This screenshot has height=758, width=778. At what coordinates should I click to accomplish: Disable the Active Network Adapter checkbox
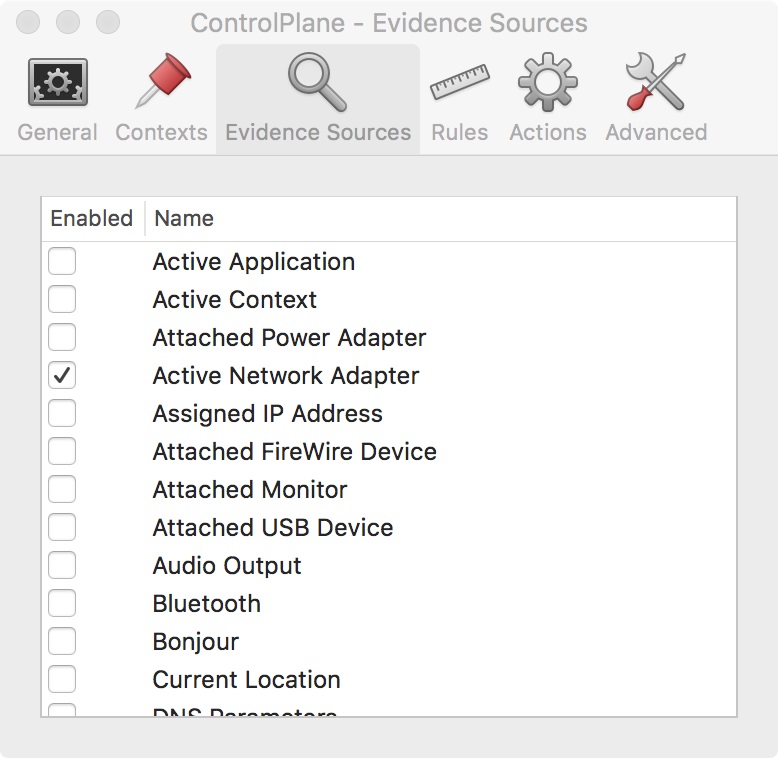click(x=62, y=375)
